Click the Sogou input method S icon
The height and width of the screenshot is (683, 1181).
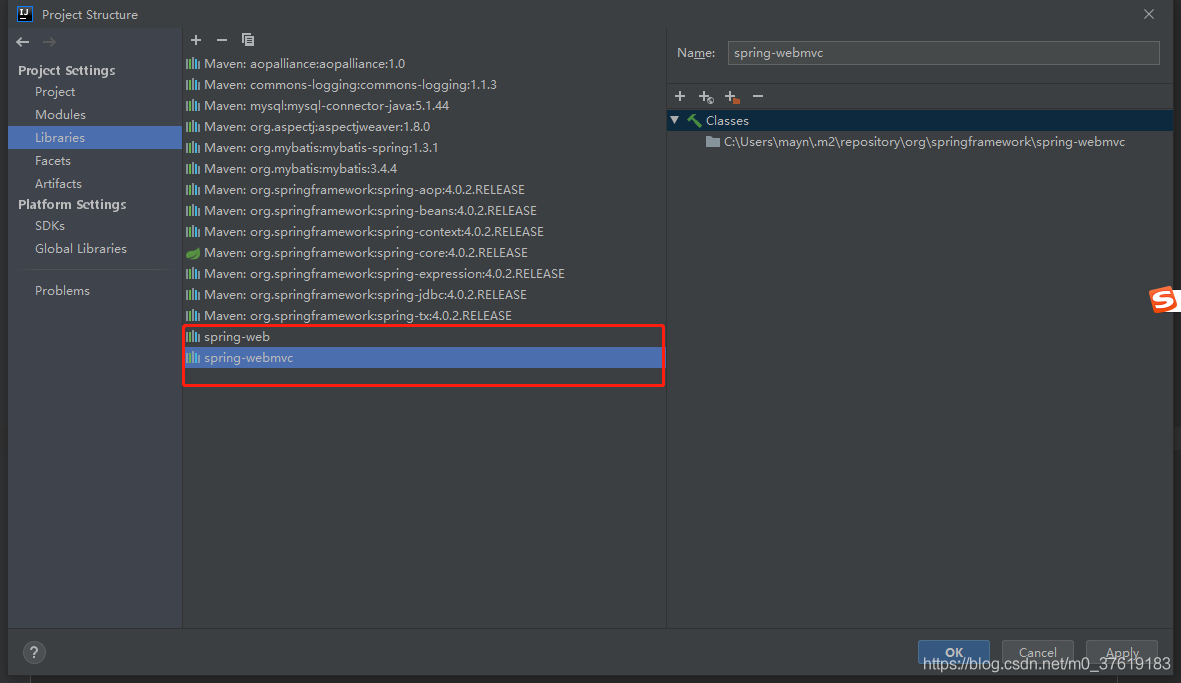(x=1163, y=300)
